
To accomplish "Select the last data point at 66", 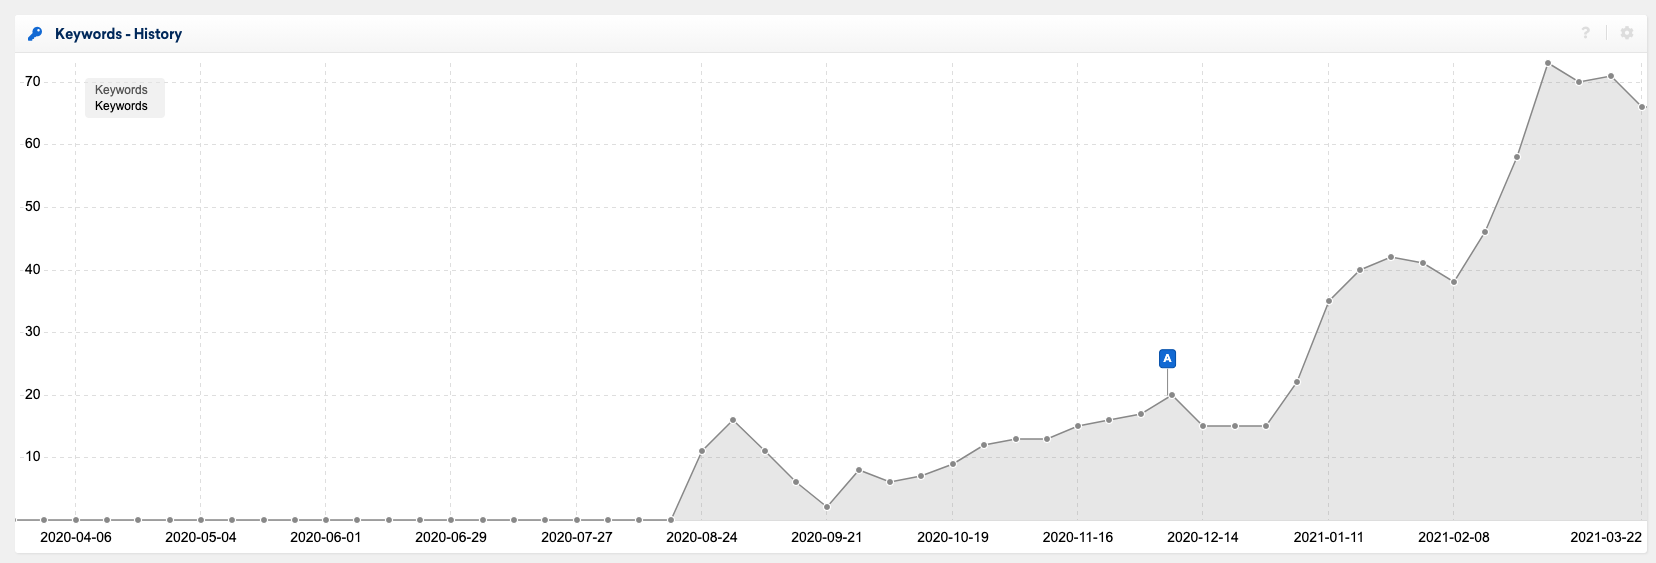I will point(1642,107).
